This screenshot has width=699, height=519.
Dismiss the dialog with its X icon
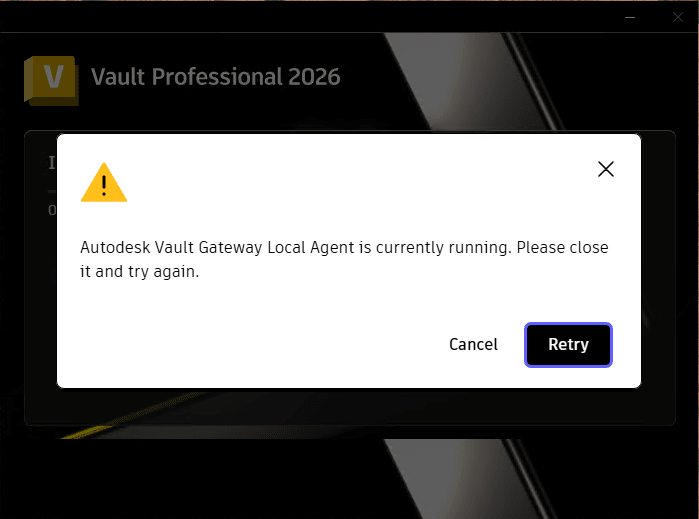(605, 169)
